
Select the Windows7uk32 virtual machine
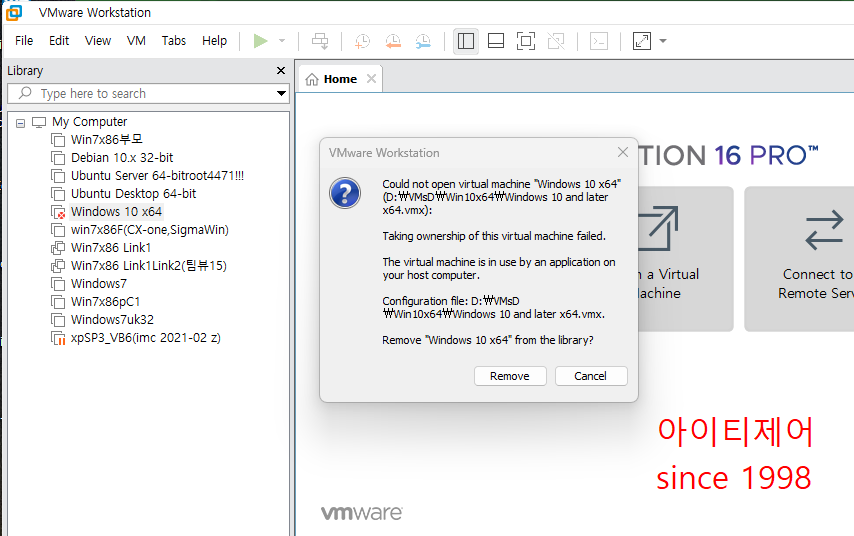[x=112, y=319]
